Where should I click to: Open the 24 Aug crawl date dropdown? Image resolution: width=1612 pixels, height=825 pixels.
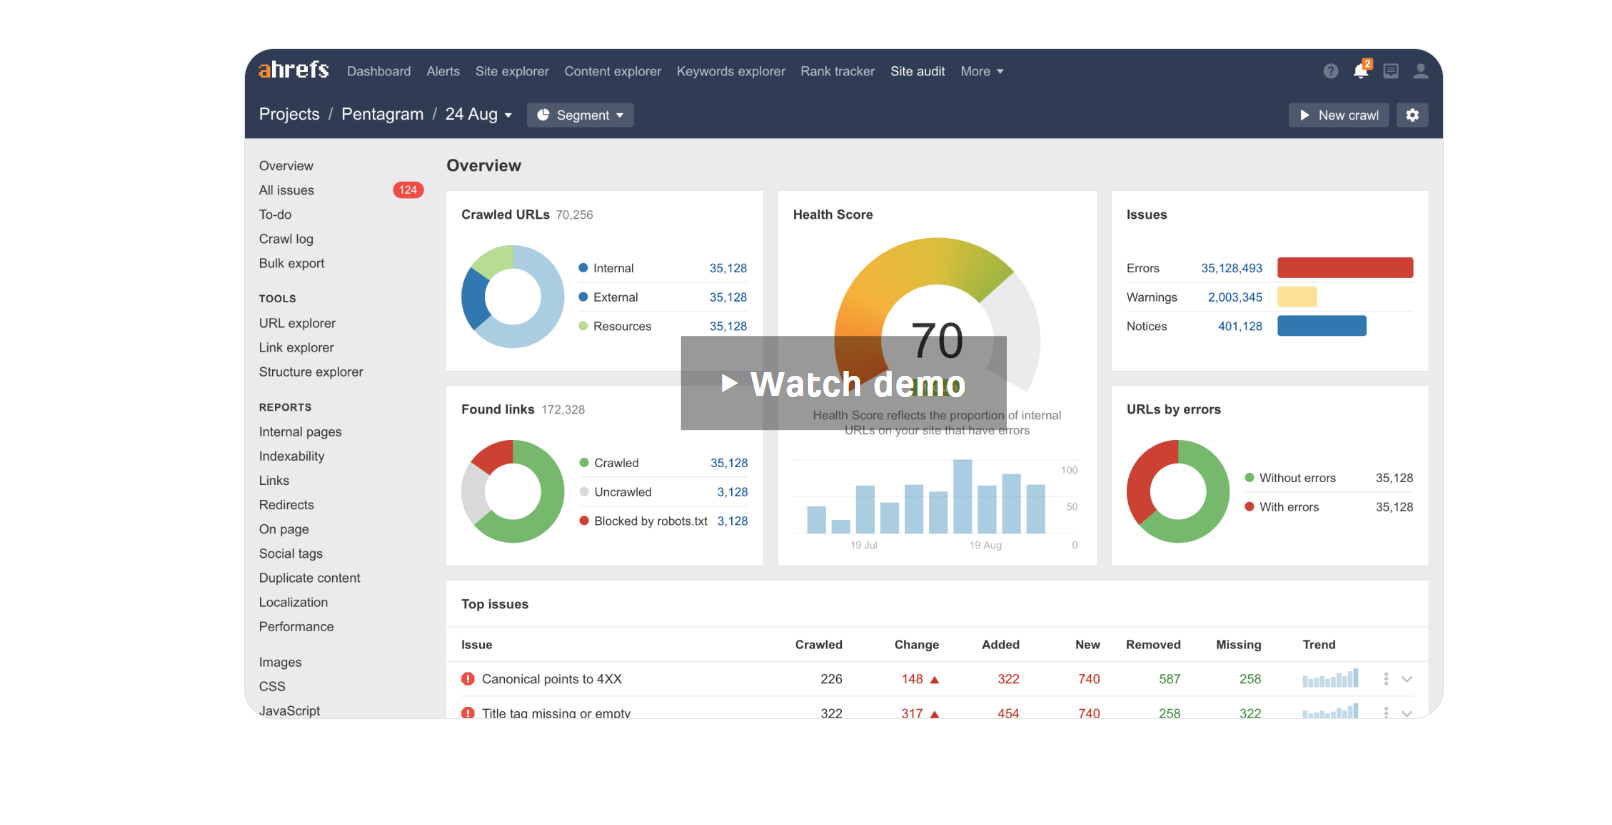(479, 114)
